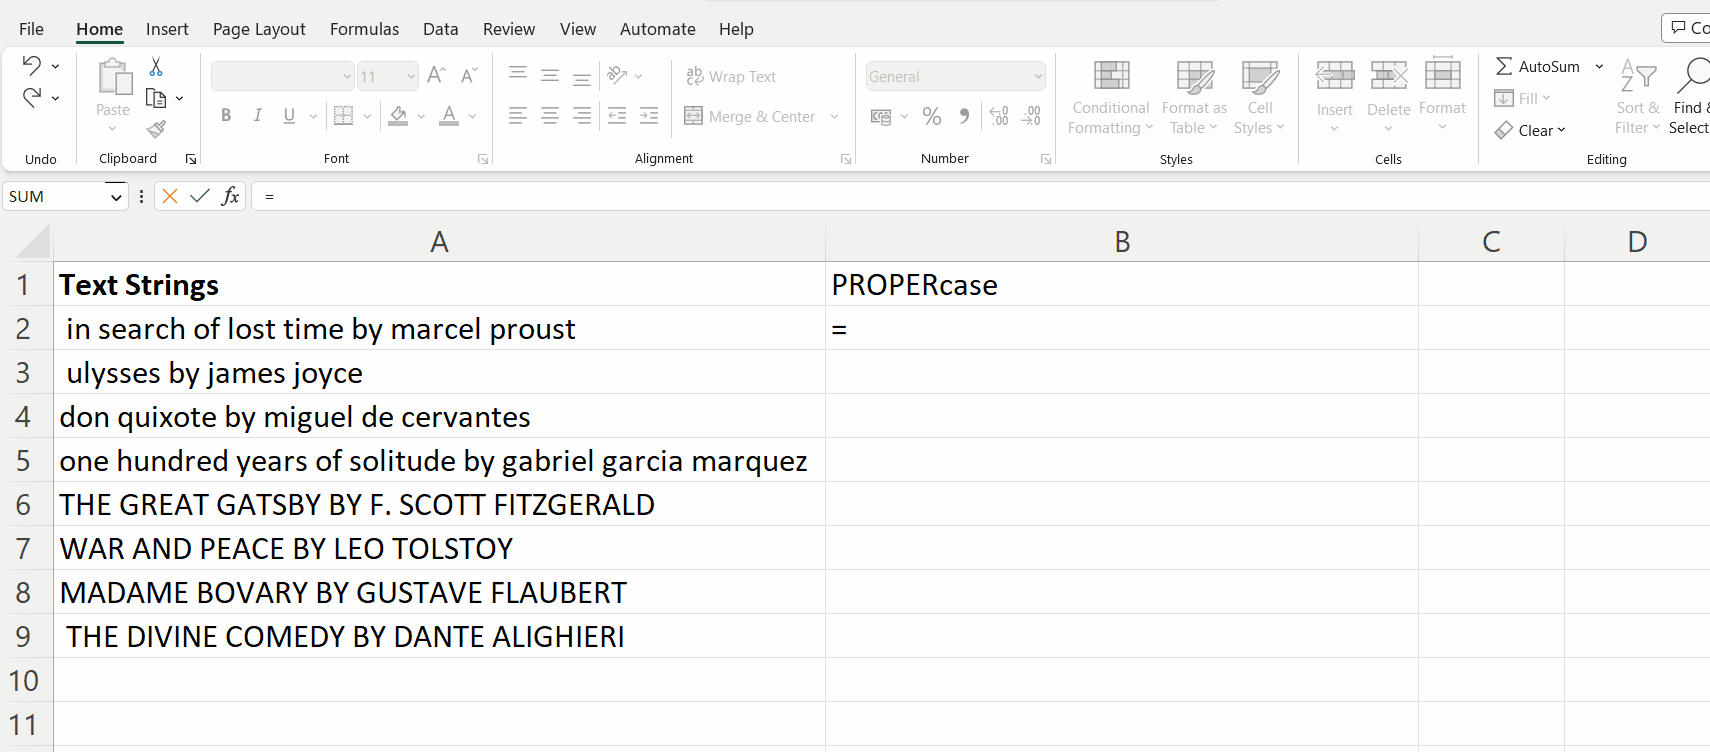Toggle Bold formatting
This screenshot has height=752, width=1710.
[226, 116]
